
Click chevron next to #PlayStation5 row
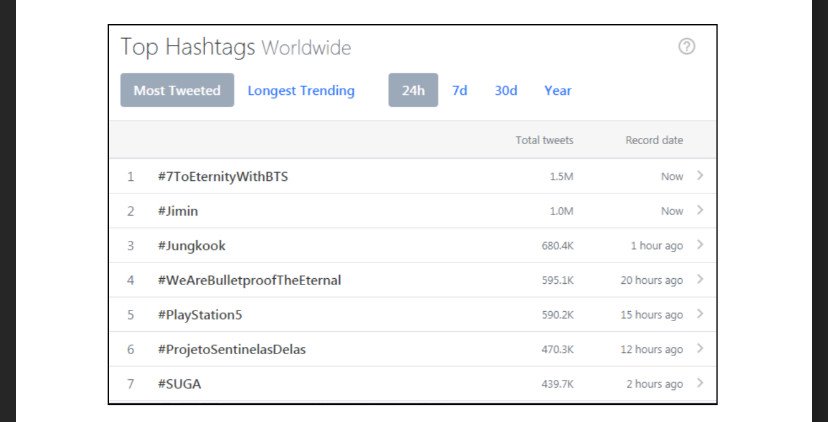coord(700,314)
